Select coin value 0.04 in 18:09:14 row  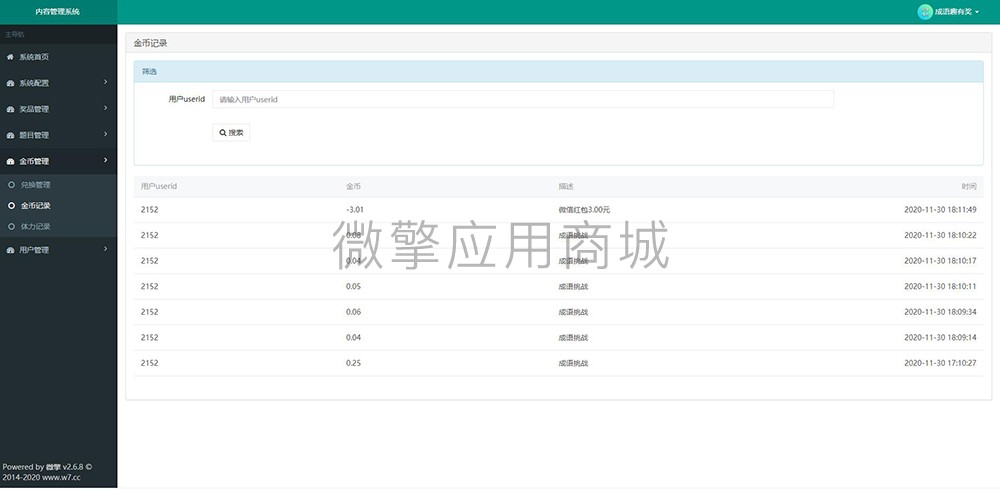coord(353,337)
